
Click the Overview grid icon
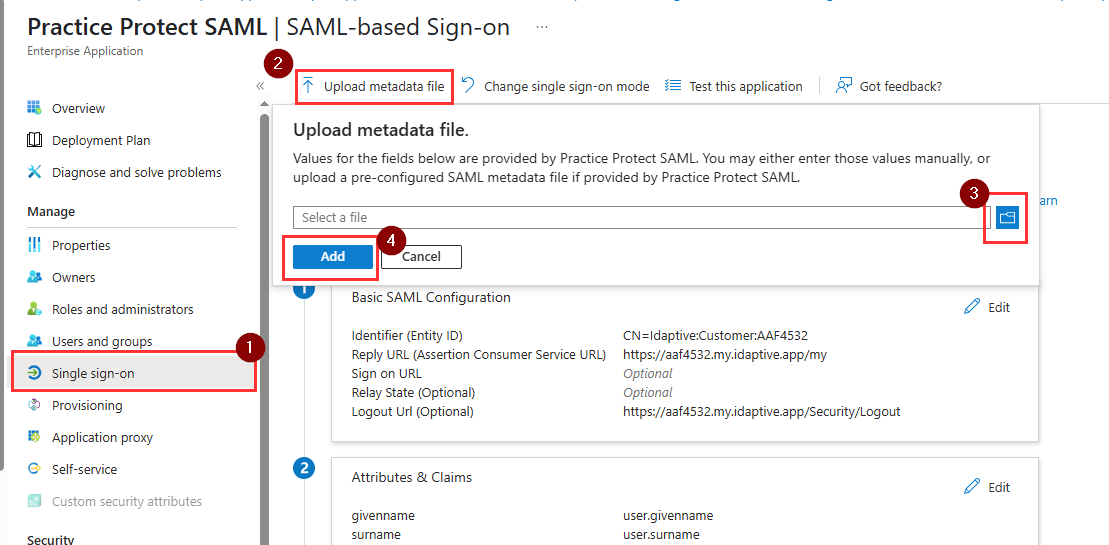(34, 107)
